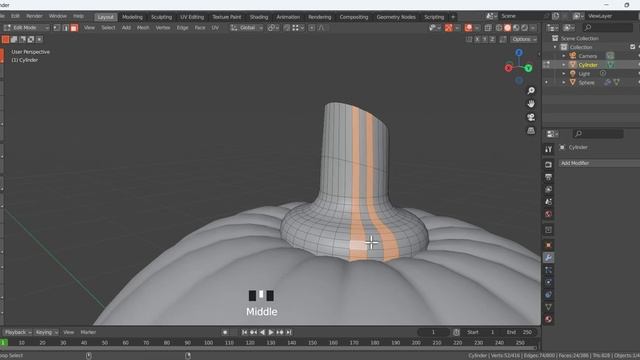
Task: Toggle Z mirror in header
Action: [x=492, y=39]
